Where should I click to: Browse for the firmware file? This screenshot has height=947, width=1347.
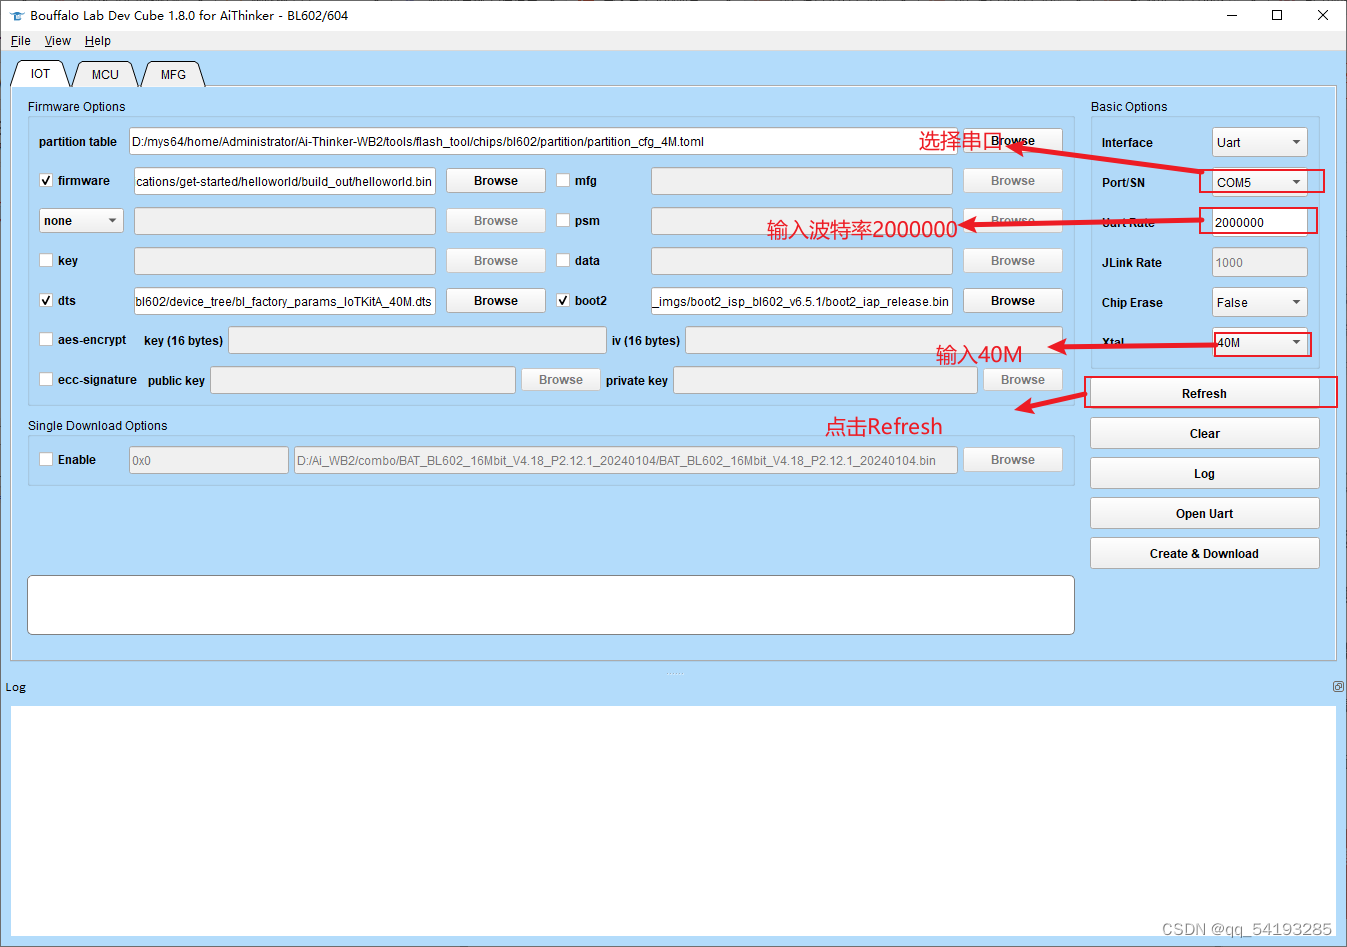496,181
